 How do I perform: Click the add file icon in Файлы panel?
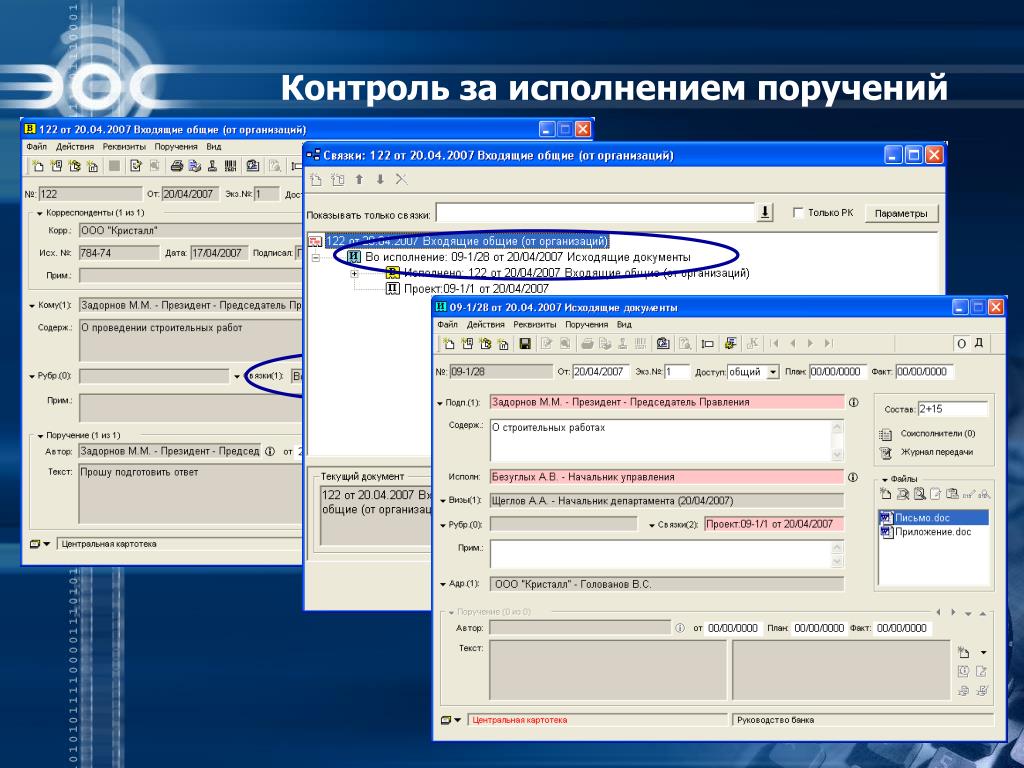(886, 494)
